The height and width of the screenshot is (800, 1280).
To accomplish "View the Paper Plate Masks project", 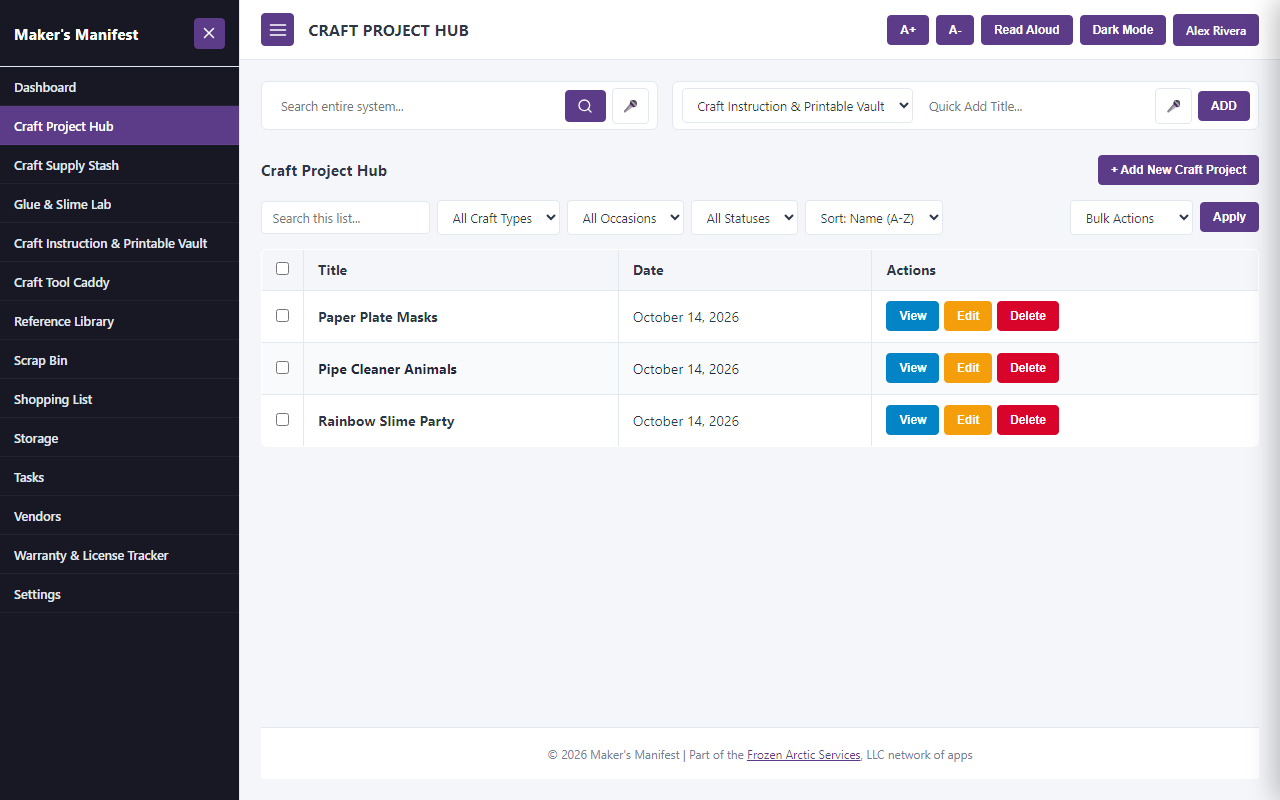I will [913, 315].
